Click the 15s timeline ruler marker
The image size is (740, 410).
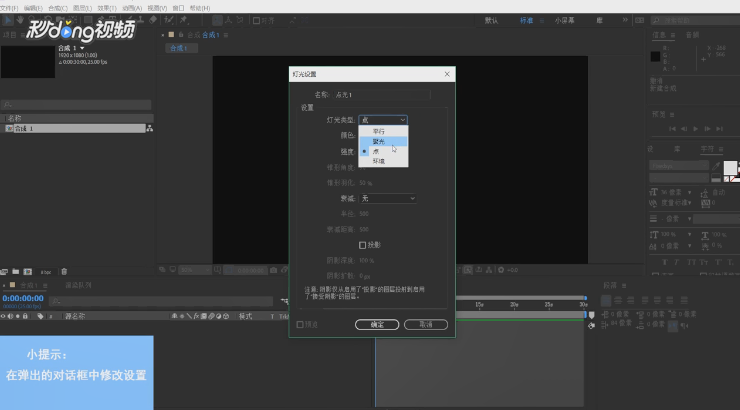(479, 305)
